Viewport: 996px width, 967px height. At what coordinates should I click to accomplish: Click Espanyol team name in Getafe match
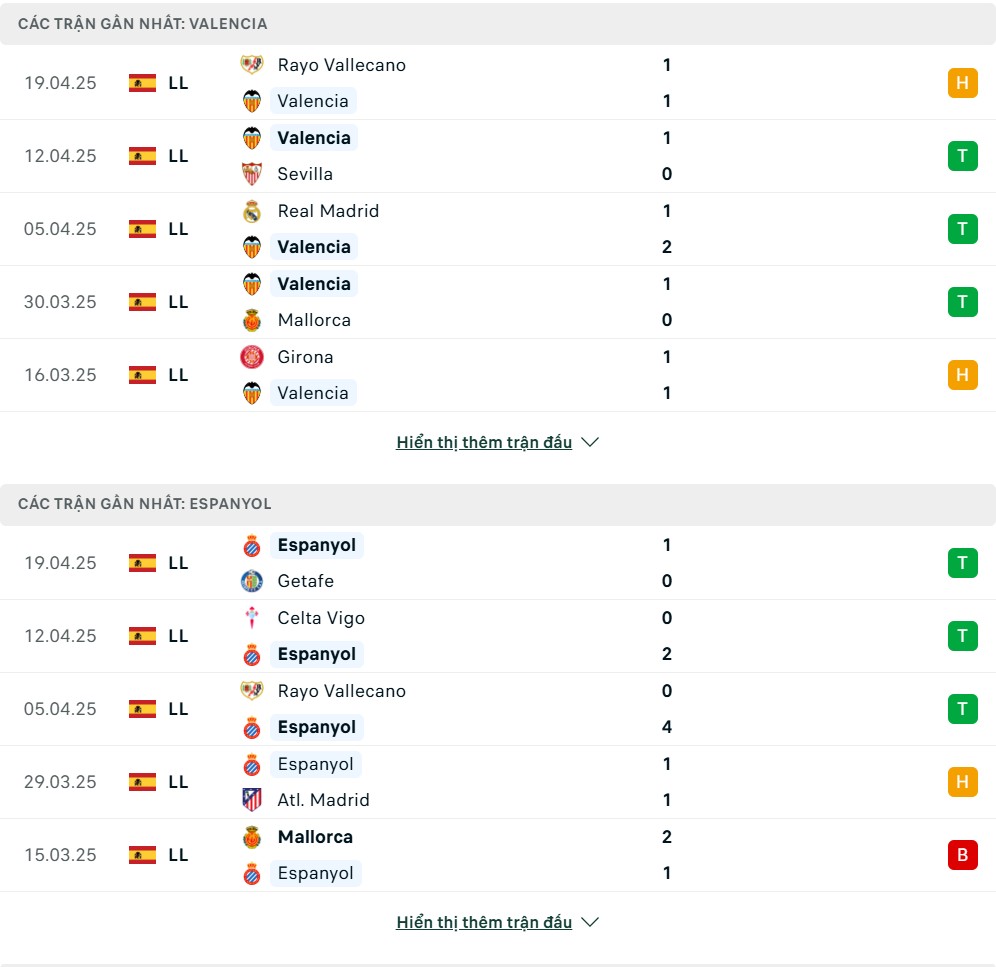click(316, 545)
